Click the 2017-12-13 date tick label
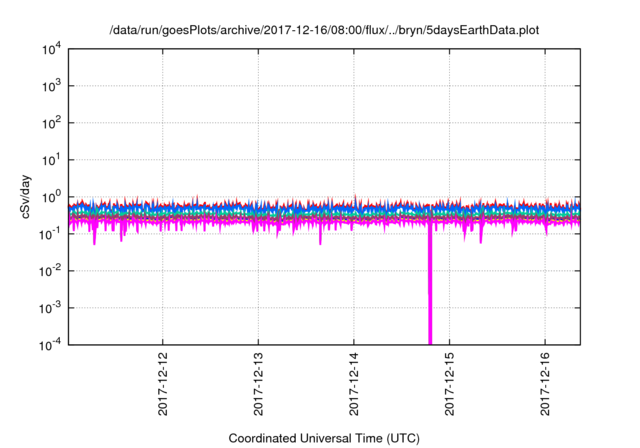This screenshot has width=640, height=448. pyautogui.click(x=258, y=384)
